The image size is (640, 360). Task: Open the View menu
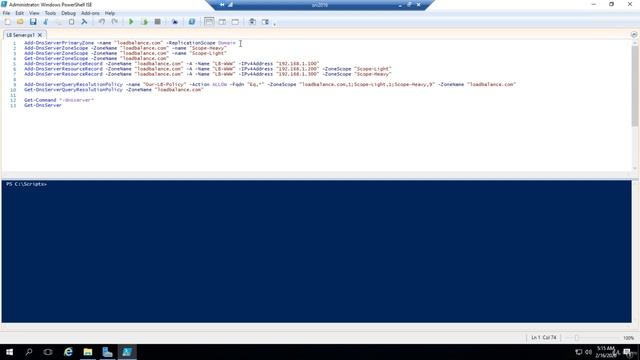click(x=34, y=13)
